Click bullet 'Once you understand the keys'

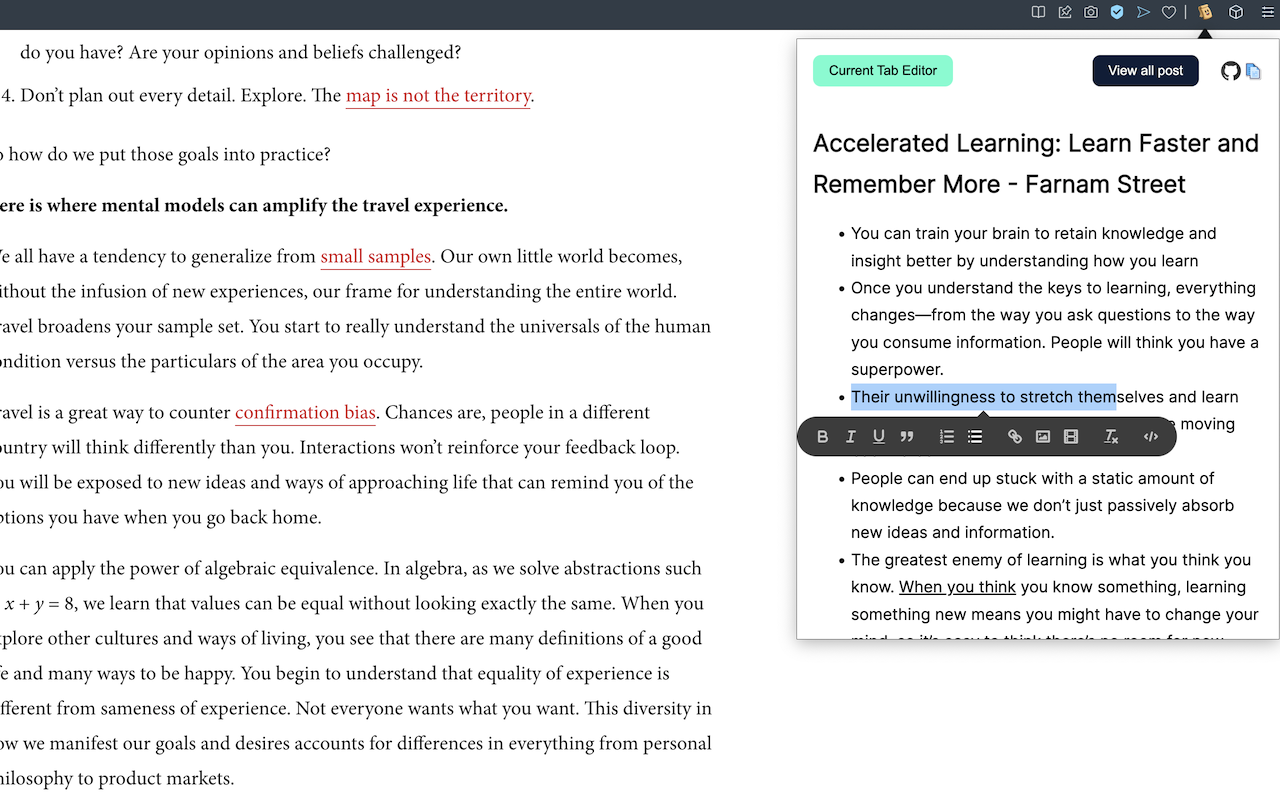click(x=1055, y=329)
